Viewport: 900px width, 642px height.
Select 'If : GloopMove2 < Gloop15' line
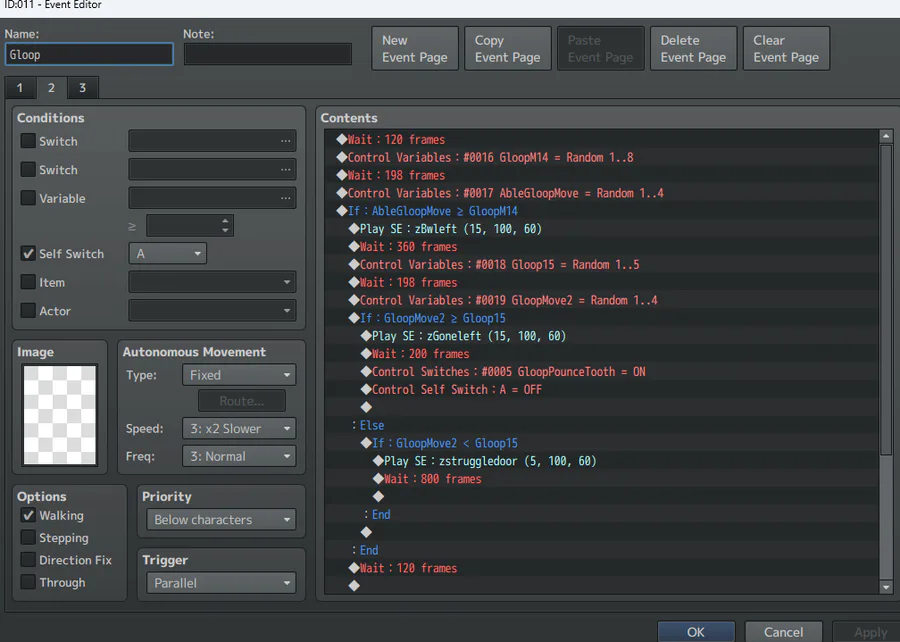601,443
